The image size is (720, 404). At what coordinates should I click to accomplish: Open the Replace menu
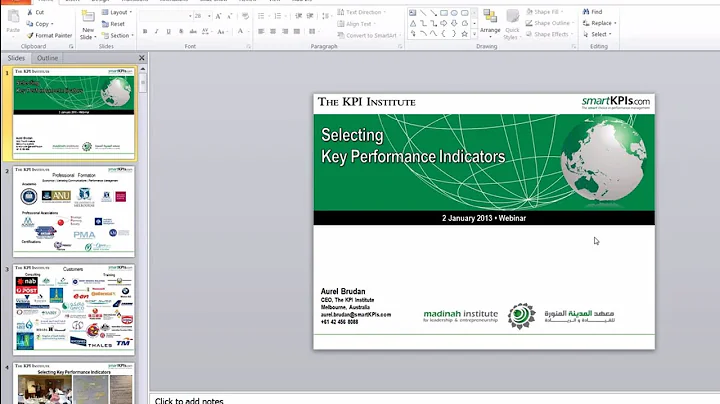pyautogui.click(x=599, y=23)
